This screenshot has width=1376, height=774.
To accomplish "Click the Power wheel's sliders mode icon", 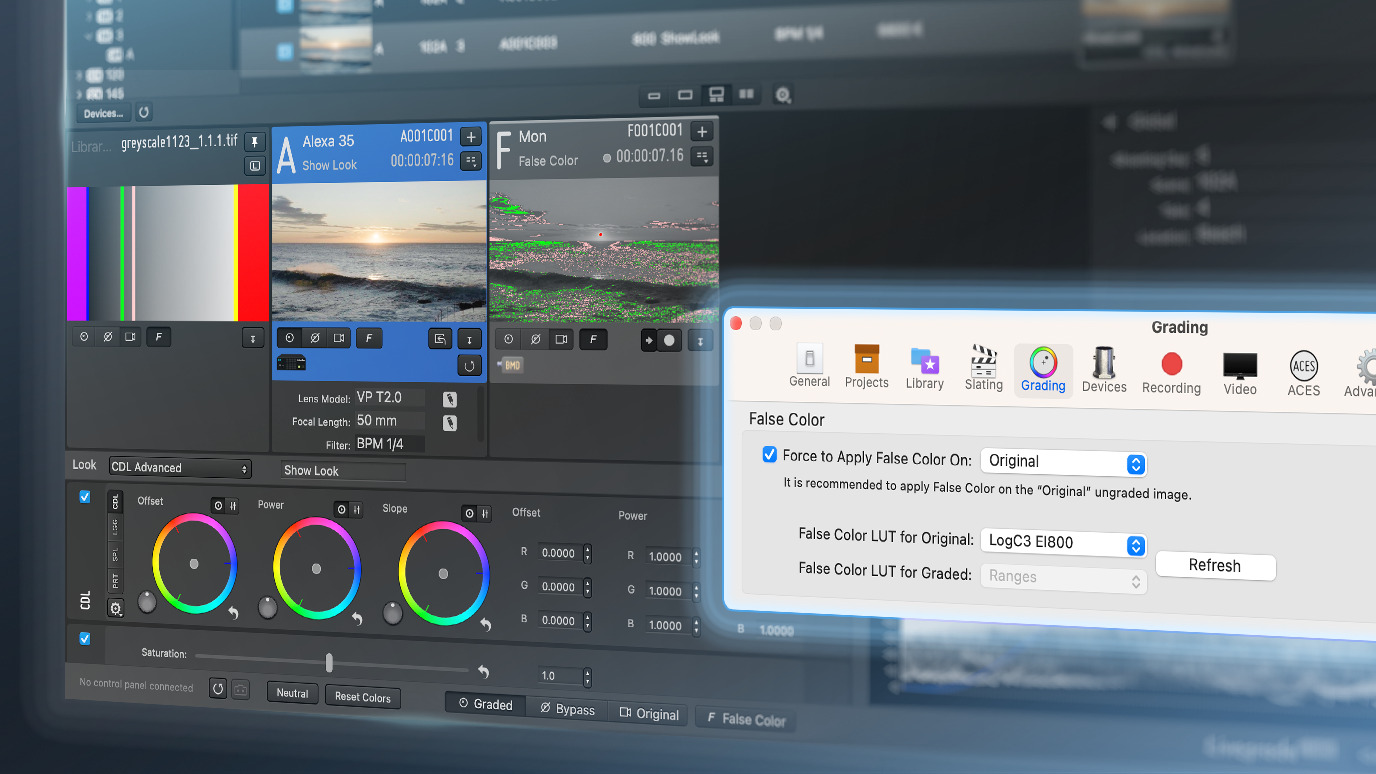I will pos(355,510).
